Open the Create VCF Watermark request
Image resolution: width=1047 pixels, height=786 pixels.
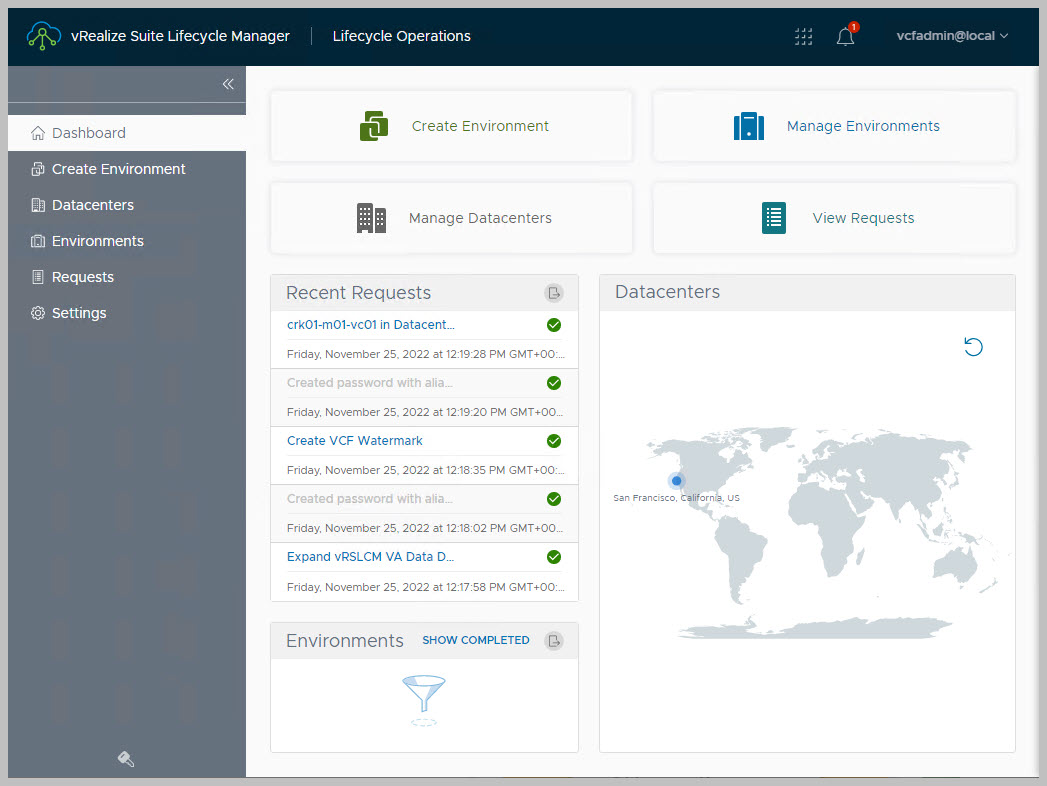point(354,441)
